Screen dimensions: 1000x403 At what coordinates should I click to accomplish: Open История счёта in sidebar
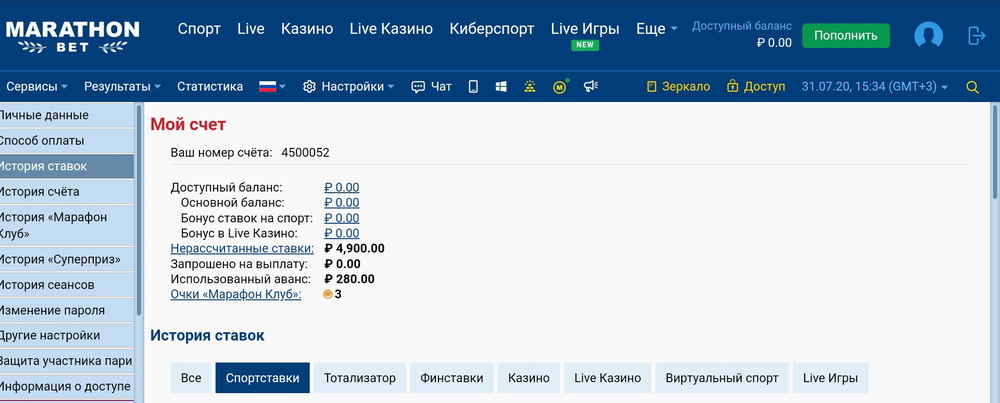point(40,191)
